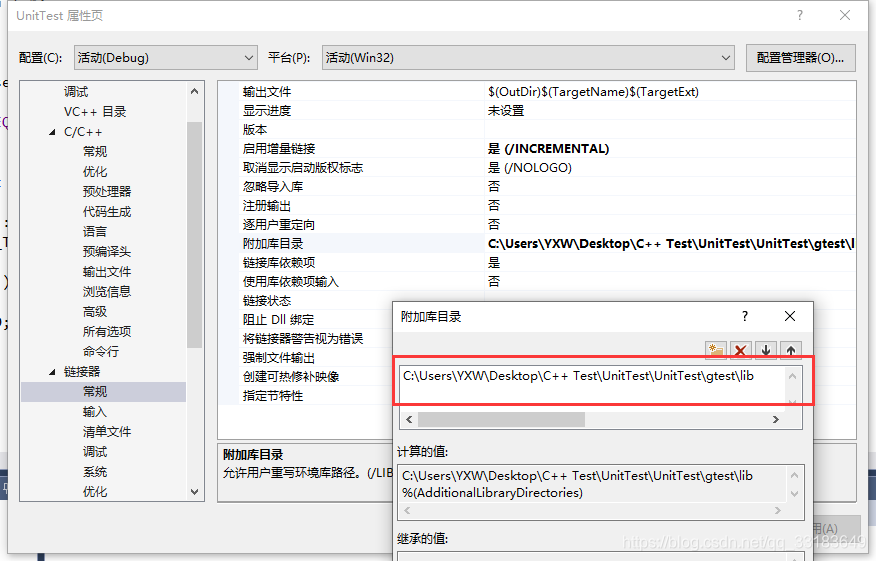Select 预编译头 tree item
Image resolution: width=876 pixels, height=561 pixels.
[x=107, y=251]
